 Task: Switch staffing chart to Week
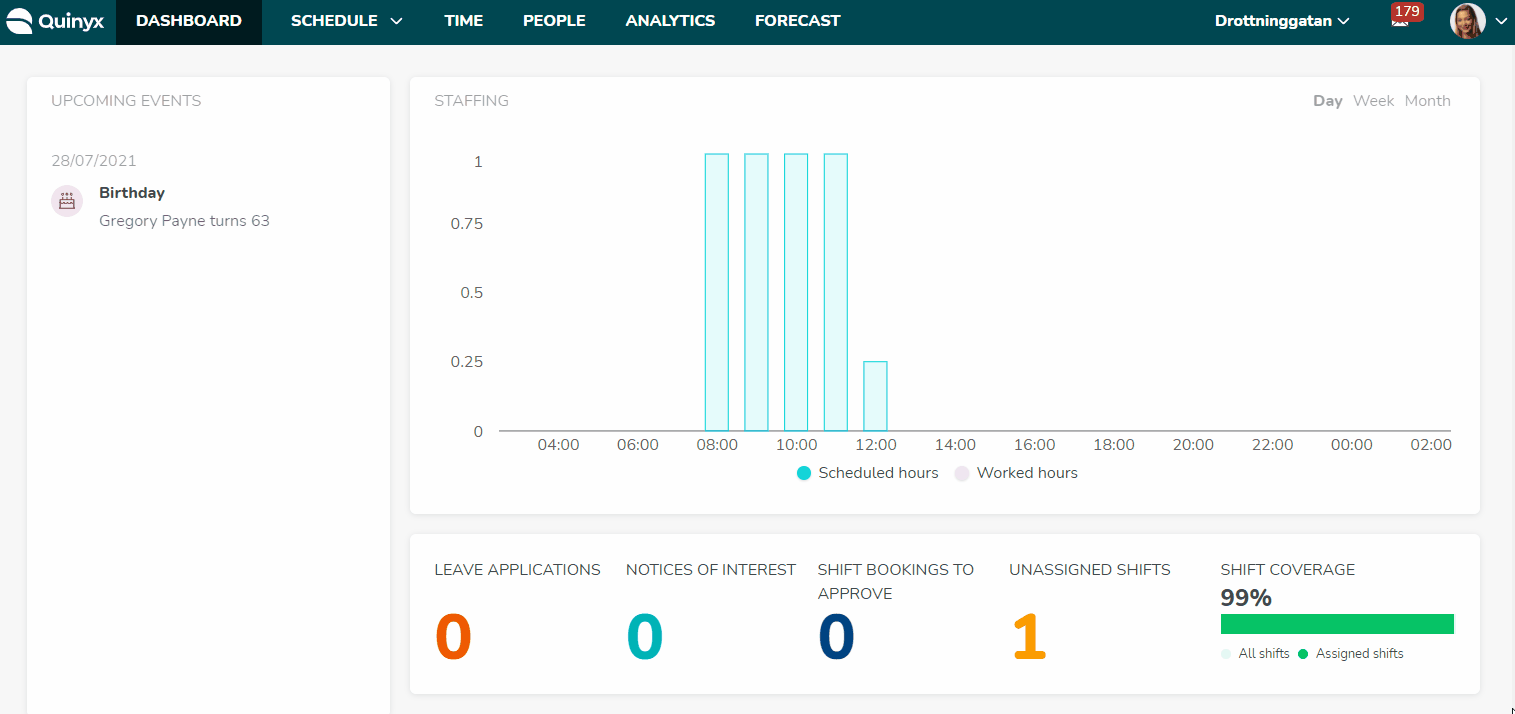point(1373,101)
